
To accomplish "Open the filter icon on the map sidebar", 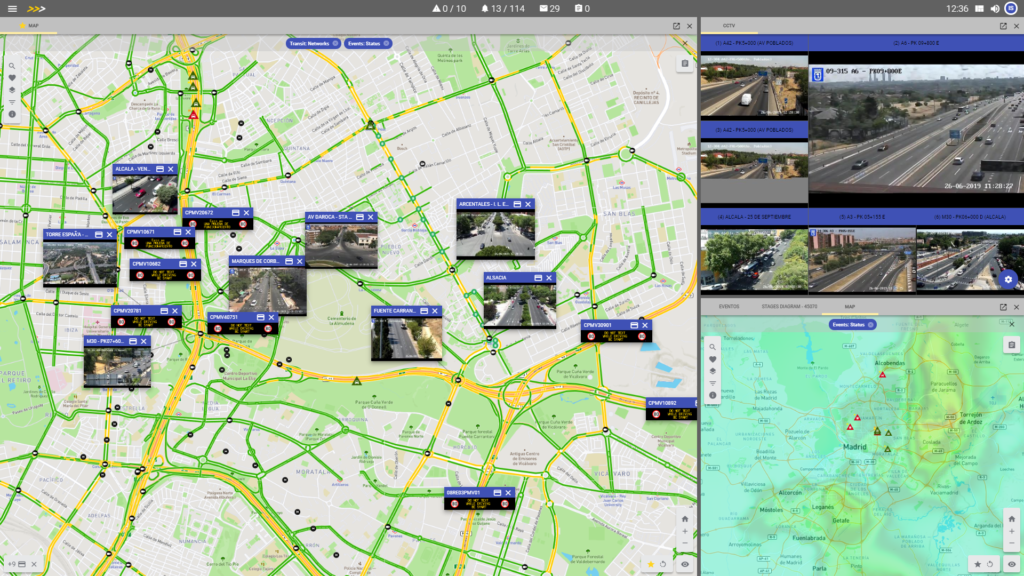I will pyautogui.click(x=11, y=102).
